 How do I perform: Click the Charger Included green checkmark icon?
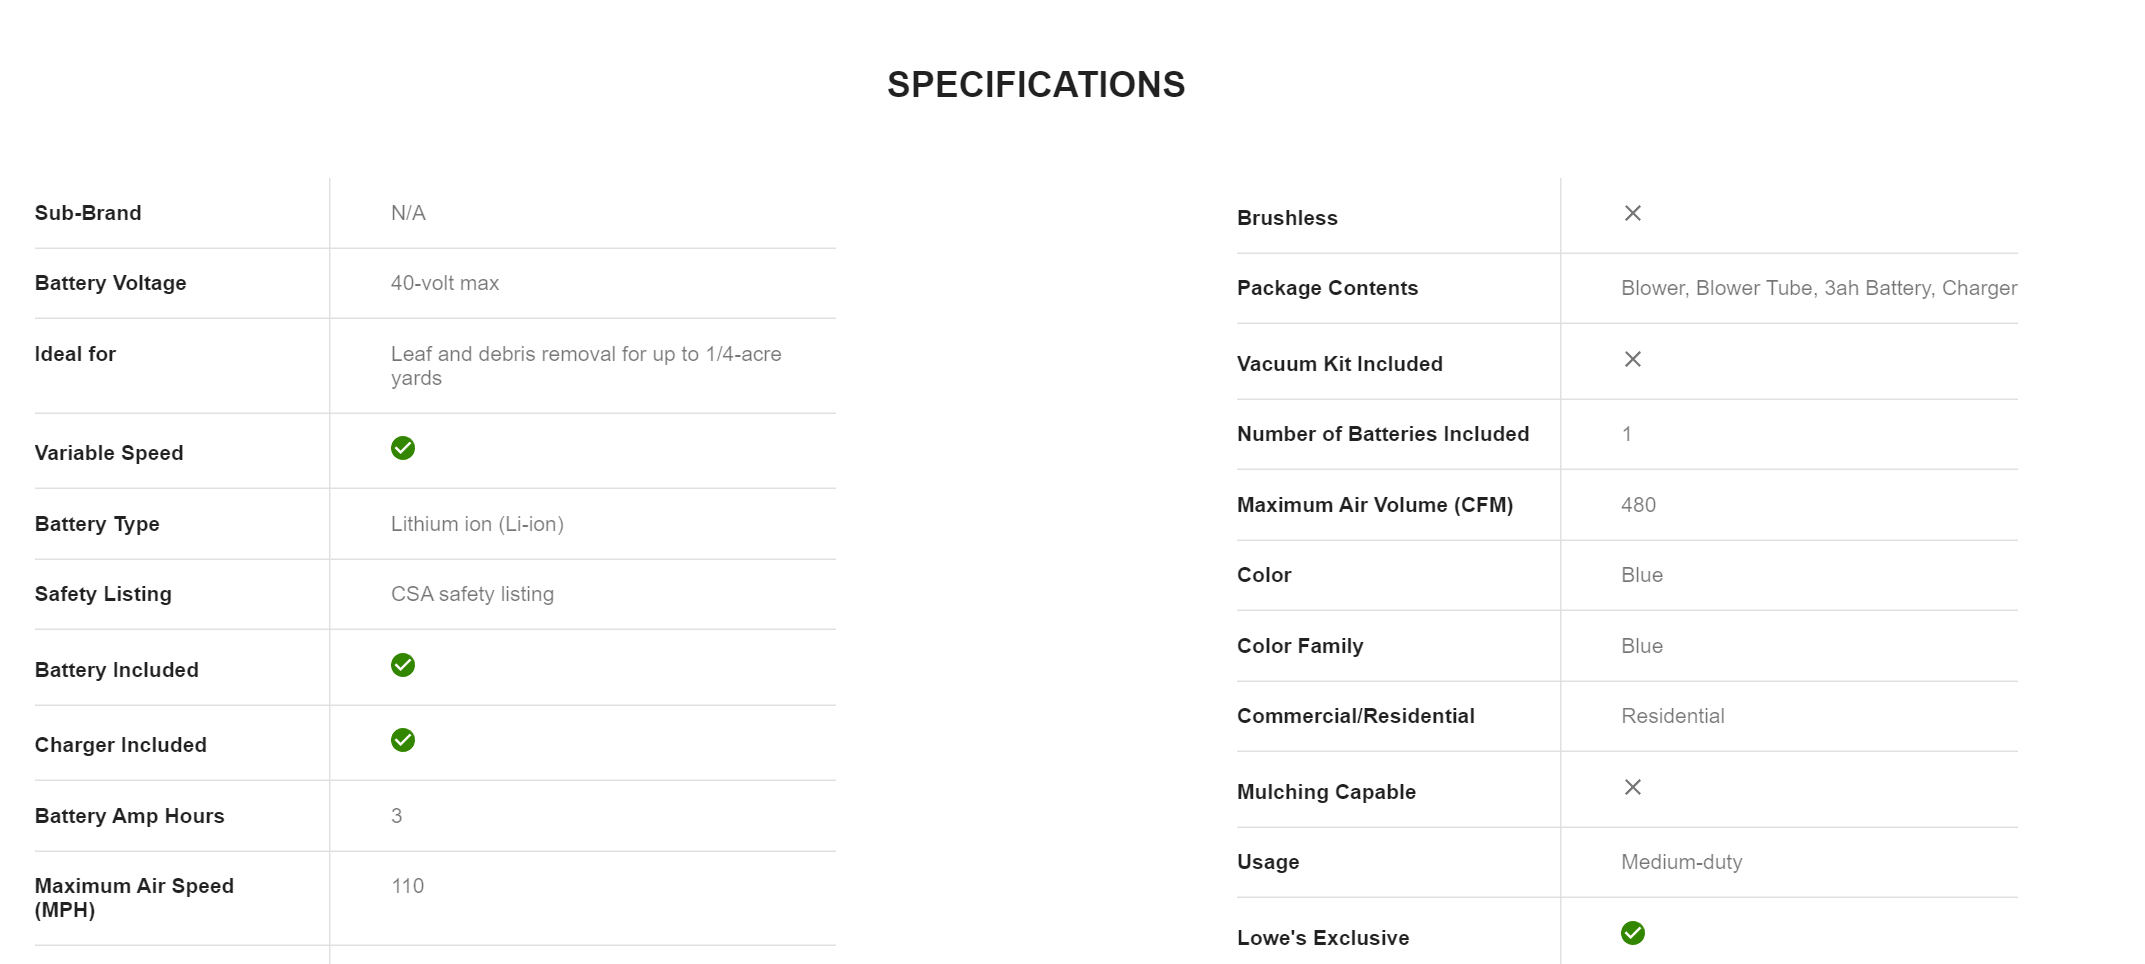tap(403, 740)
